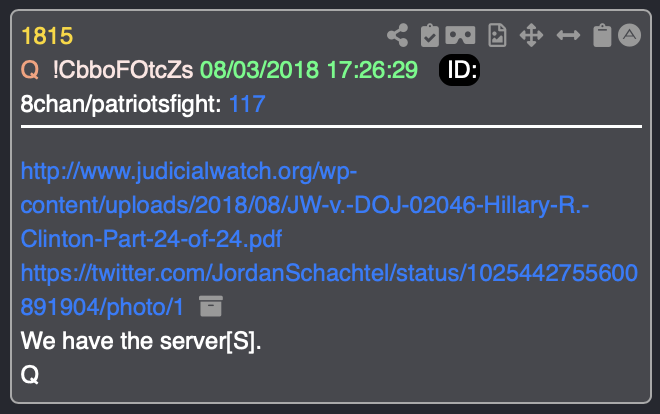Click the 8chan/patriotsfight board label
Viewport: 660px width, 414px height.
pyautogui.click(x=121, y=104)
